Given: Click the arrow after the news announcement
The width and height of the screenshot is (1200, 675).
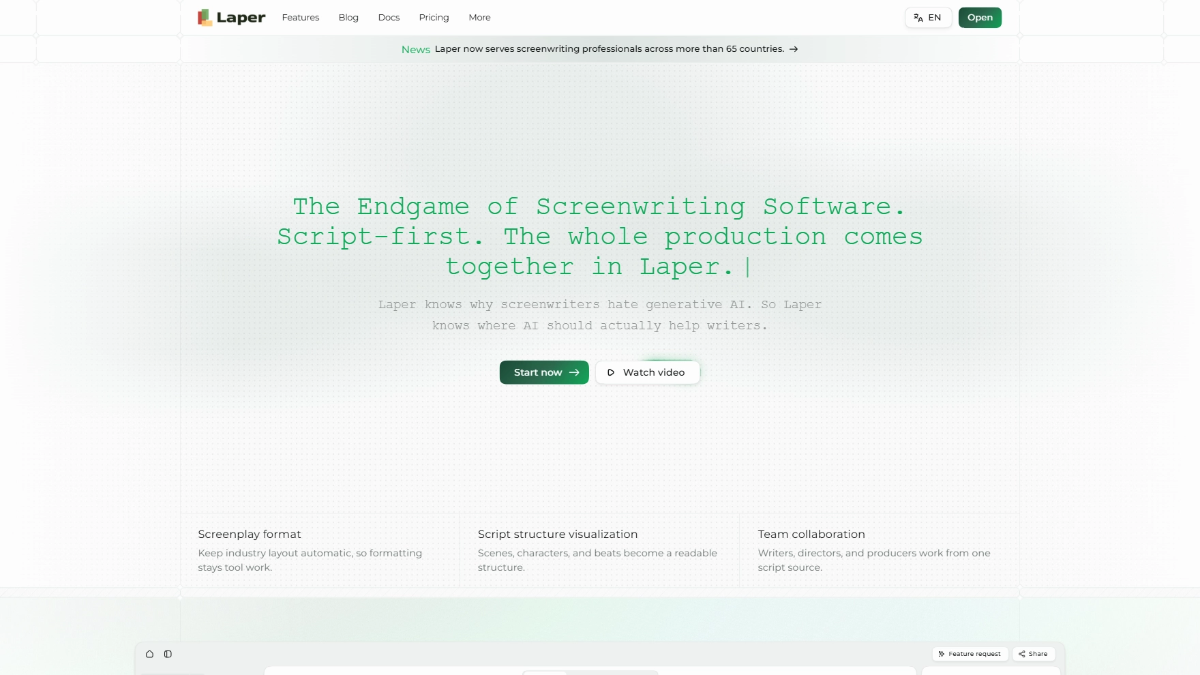Looking at the screenshot, I should pyautogui.click(x=793, y=49).
